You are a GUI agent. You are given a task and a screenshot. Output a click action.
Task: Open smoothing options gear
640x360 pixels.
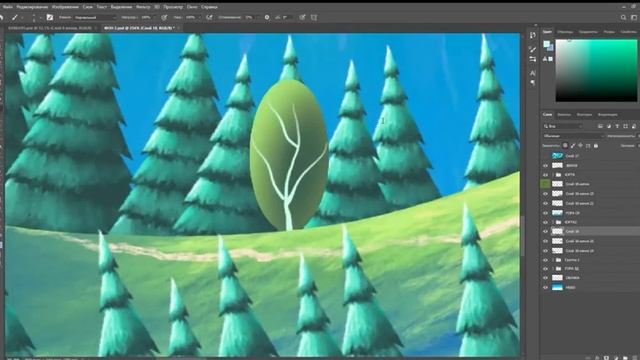267,18
